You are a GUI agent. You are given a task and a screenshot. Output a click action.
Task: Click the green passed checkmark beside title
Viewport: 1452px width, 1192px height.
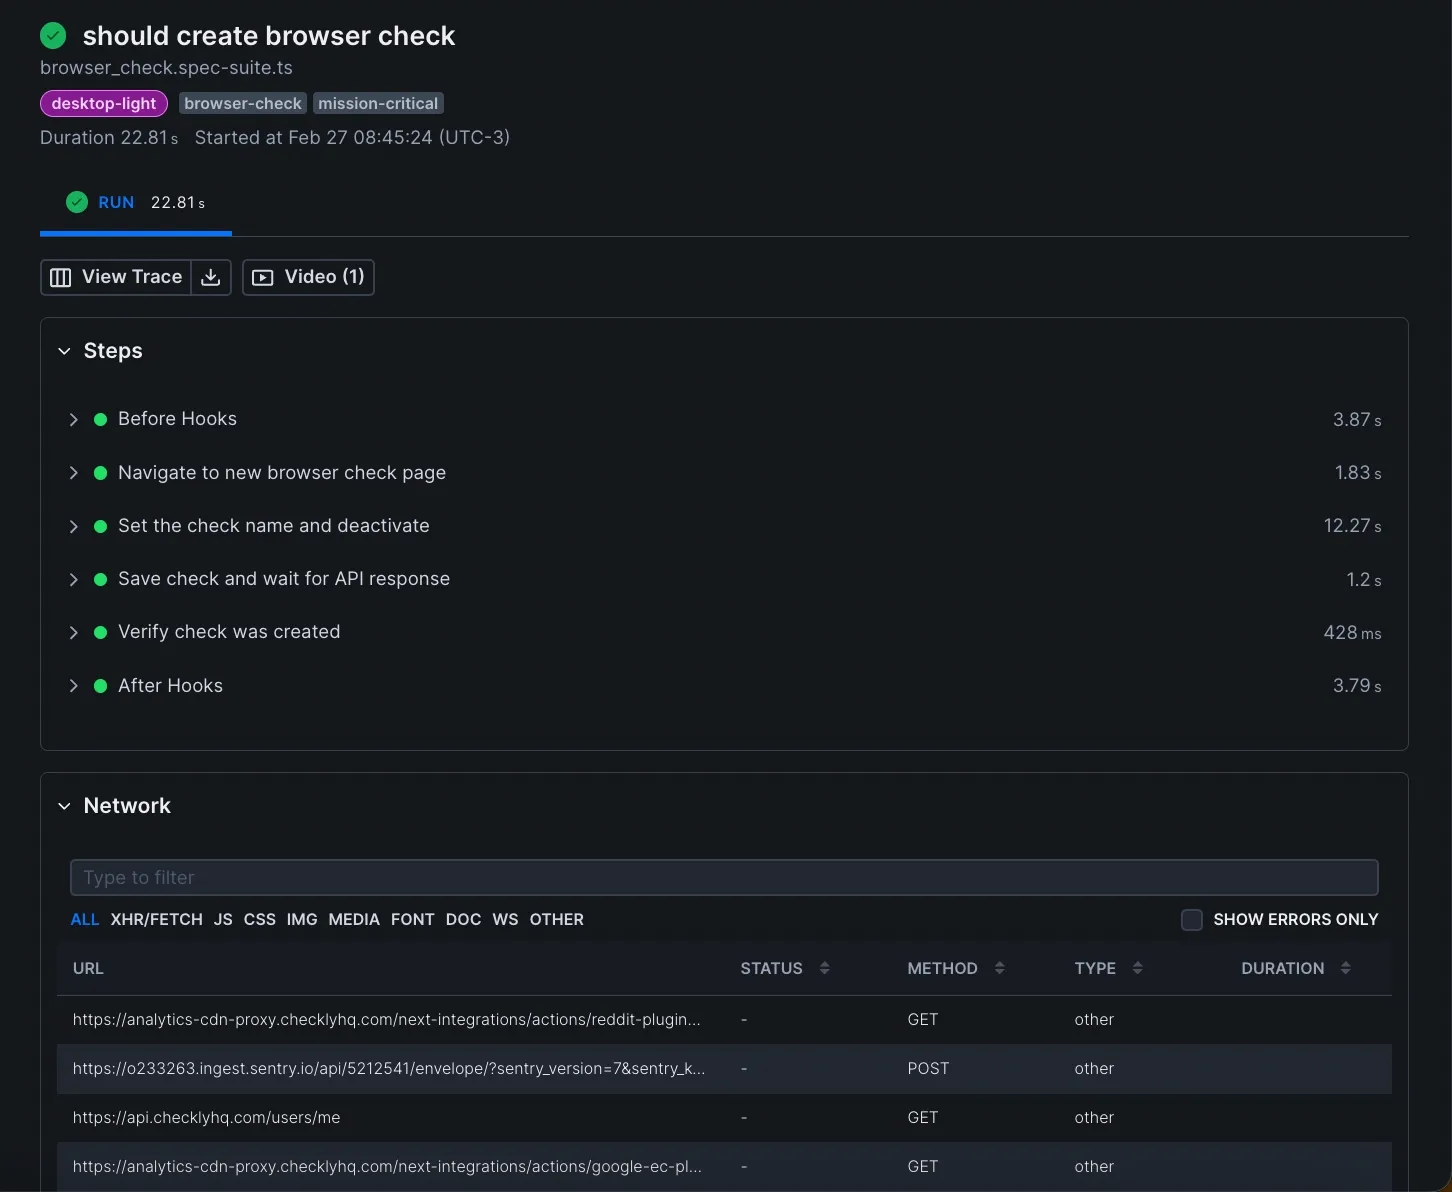click(53, 36)
